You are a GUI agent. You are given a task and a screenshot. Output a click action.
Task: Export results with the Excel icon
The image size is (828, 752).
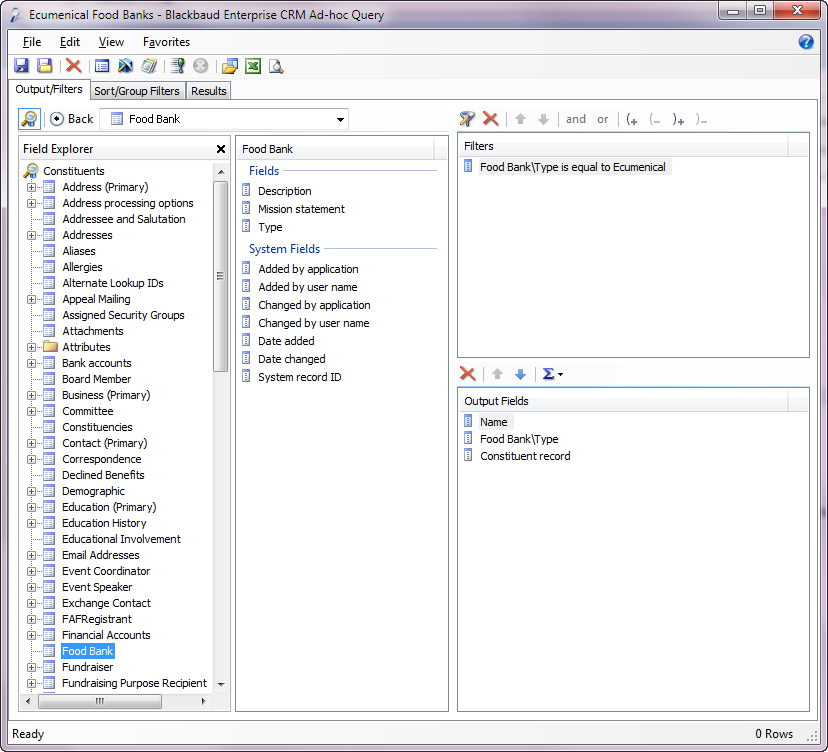[x=253, y=66]
